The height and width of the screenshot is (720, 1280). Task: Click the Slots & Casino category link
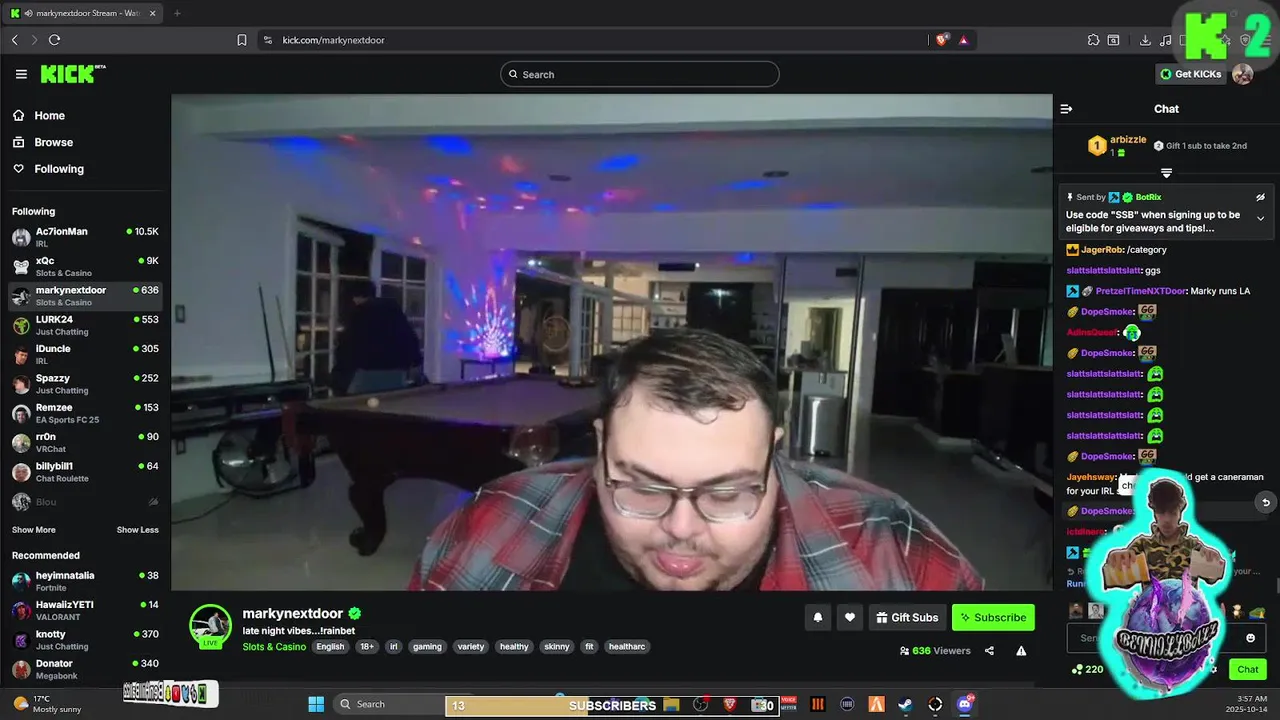(x=274, y=647)
